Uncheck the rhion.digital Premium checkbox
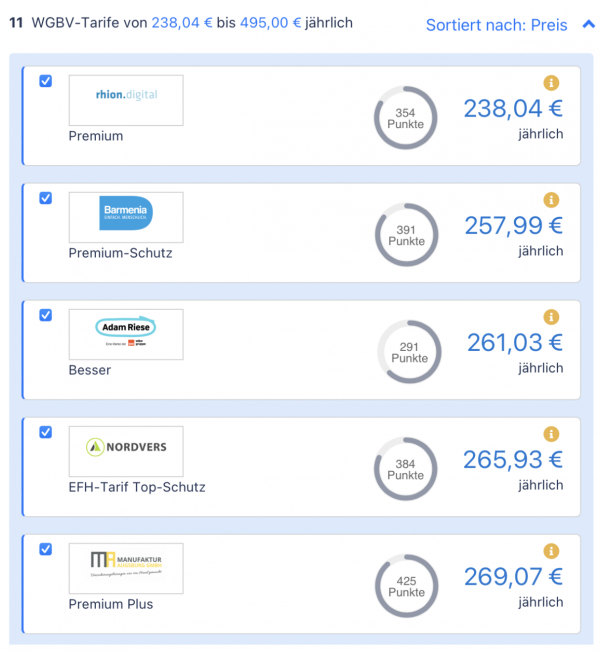This screenshot has width=600, height=651. [x=46, y=81]
